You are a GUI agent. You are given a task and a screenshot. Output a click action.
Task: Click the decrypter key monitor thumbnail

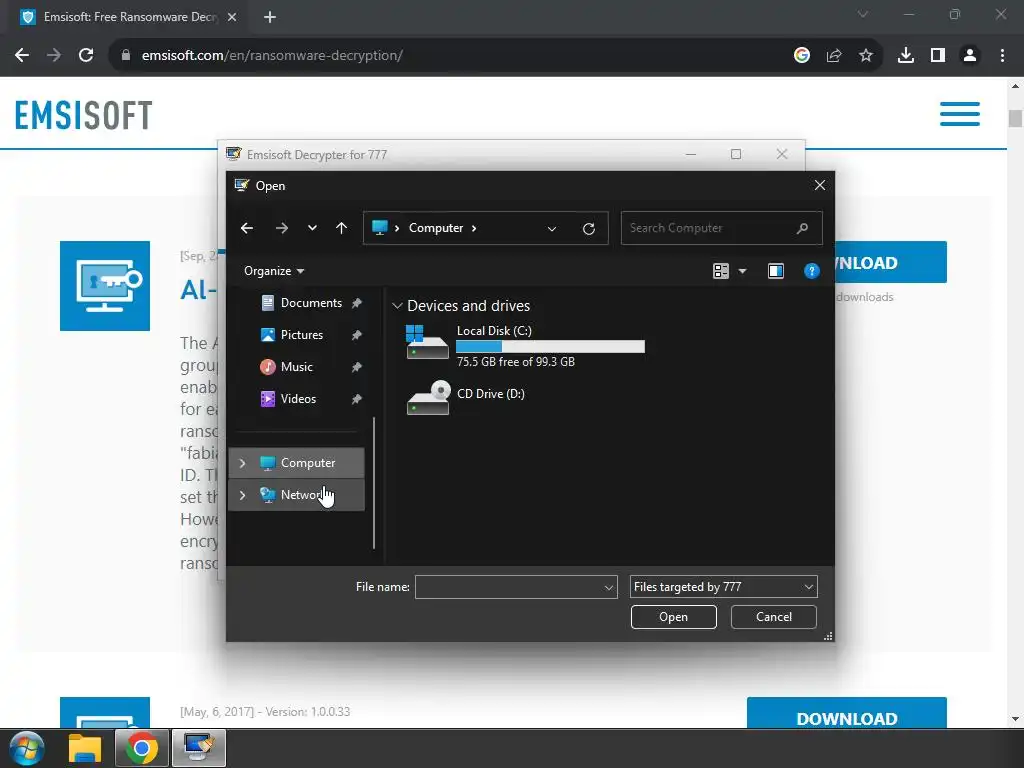pos(105,286)
